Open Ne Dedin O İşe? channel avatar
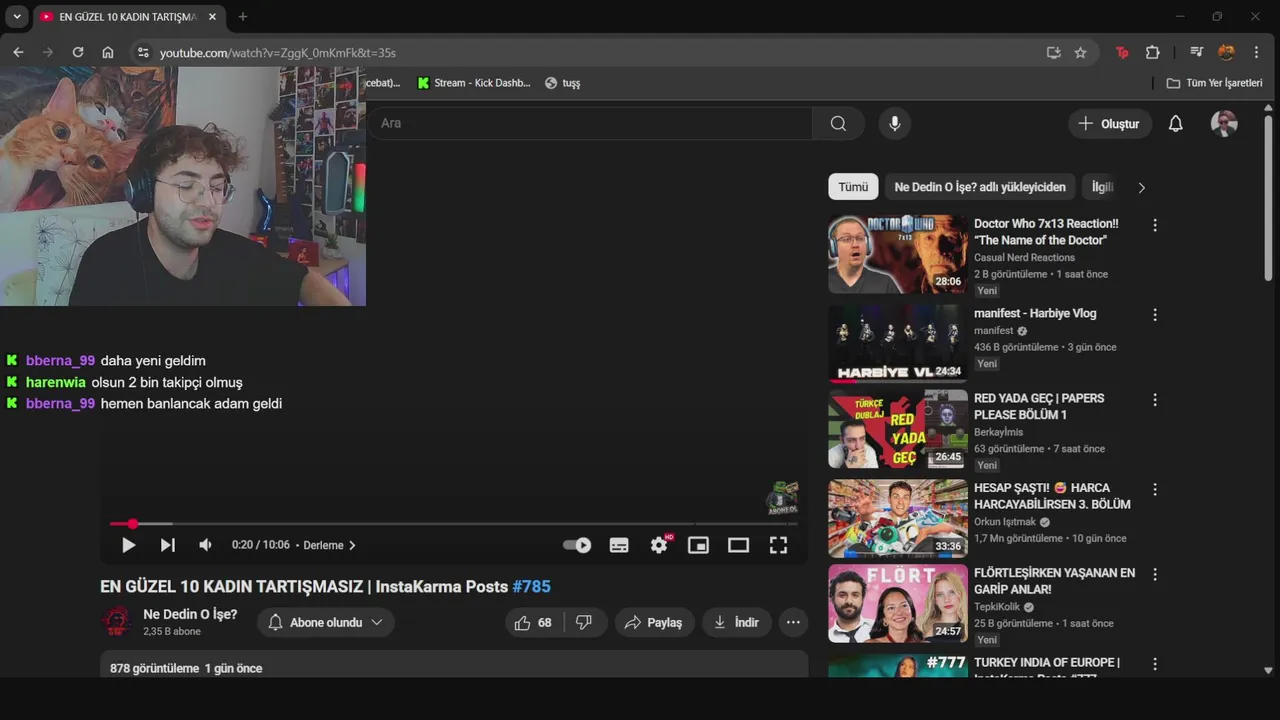This screenshot has width=1280, height=720. point(116,621)
